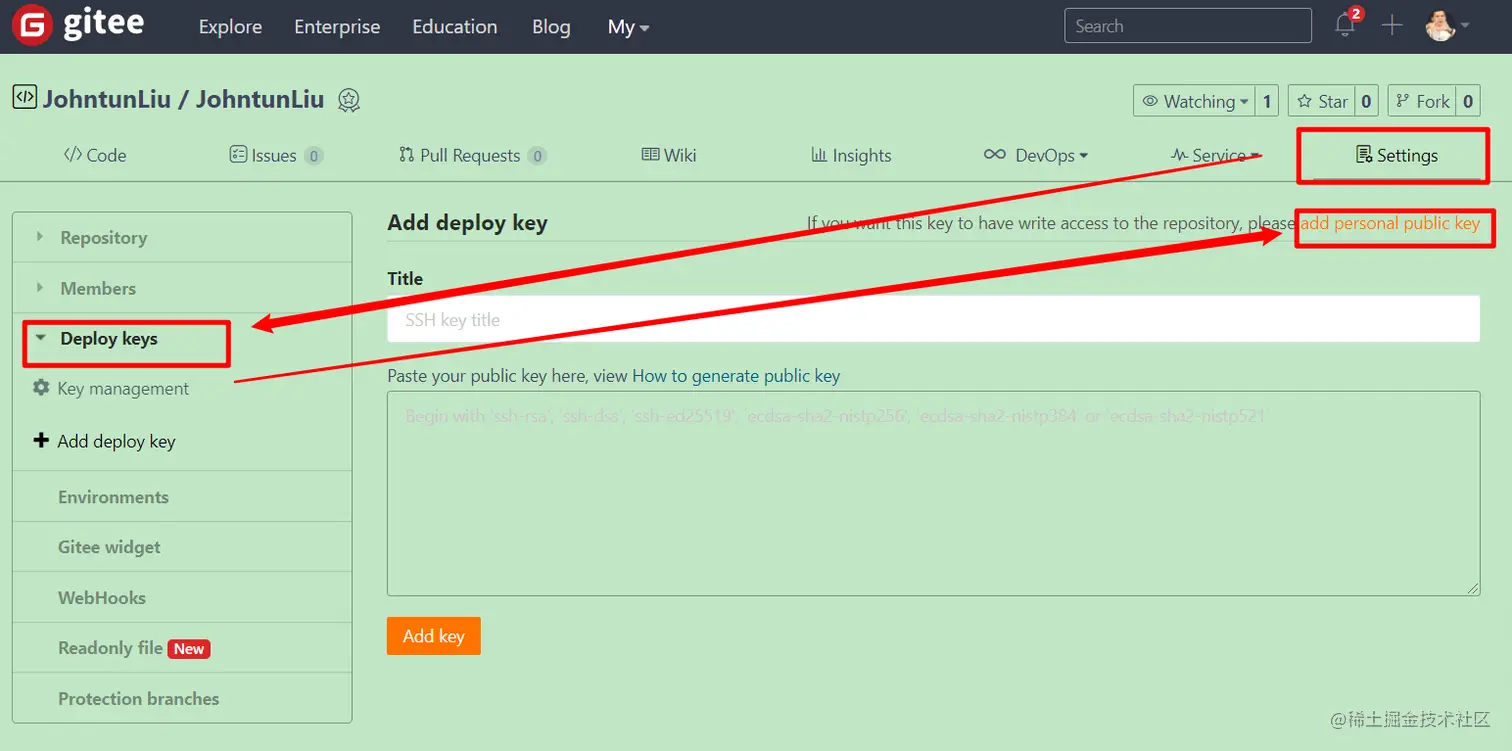Click the Add deploy key heading

467,222
